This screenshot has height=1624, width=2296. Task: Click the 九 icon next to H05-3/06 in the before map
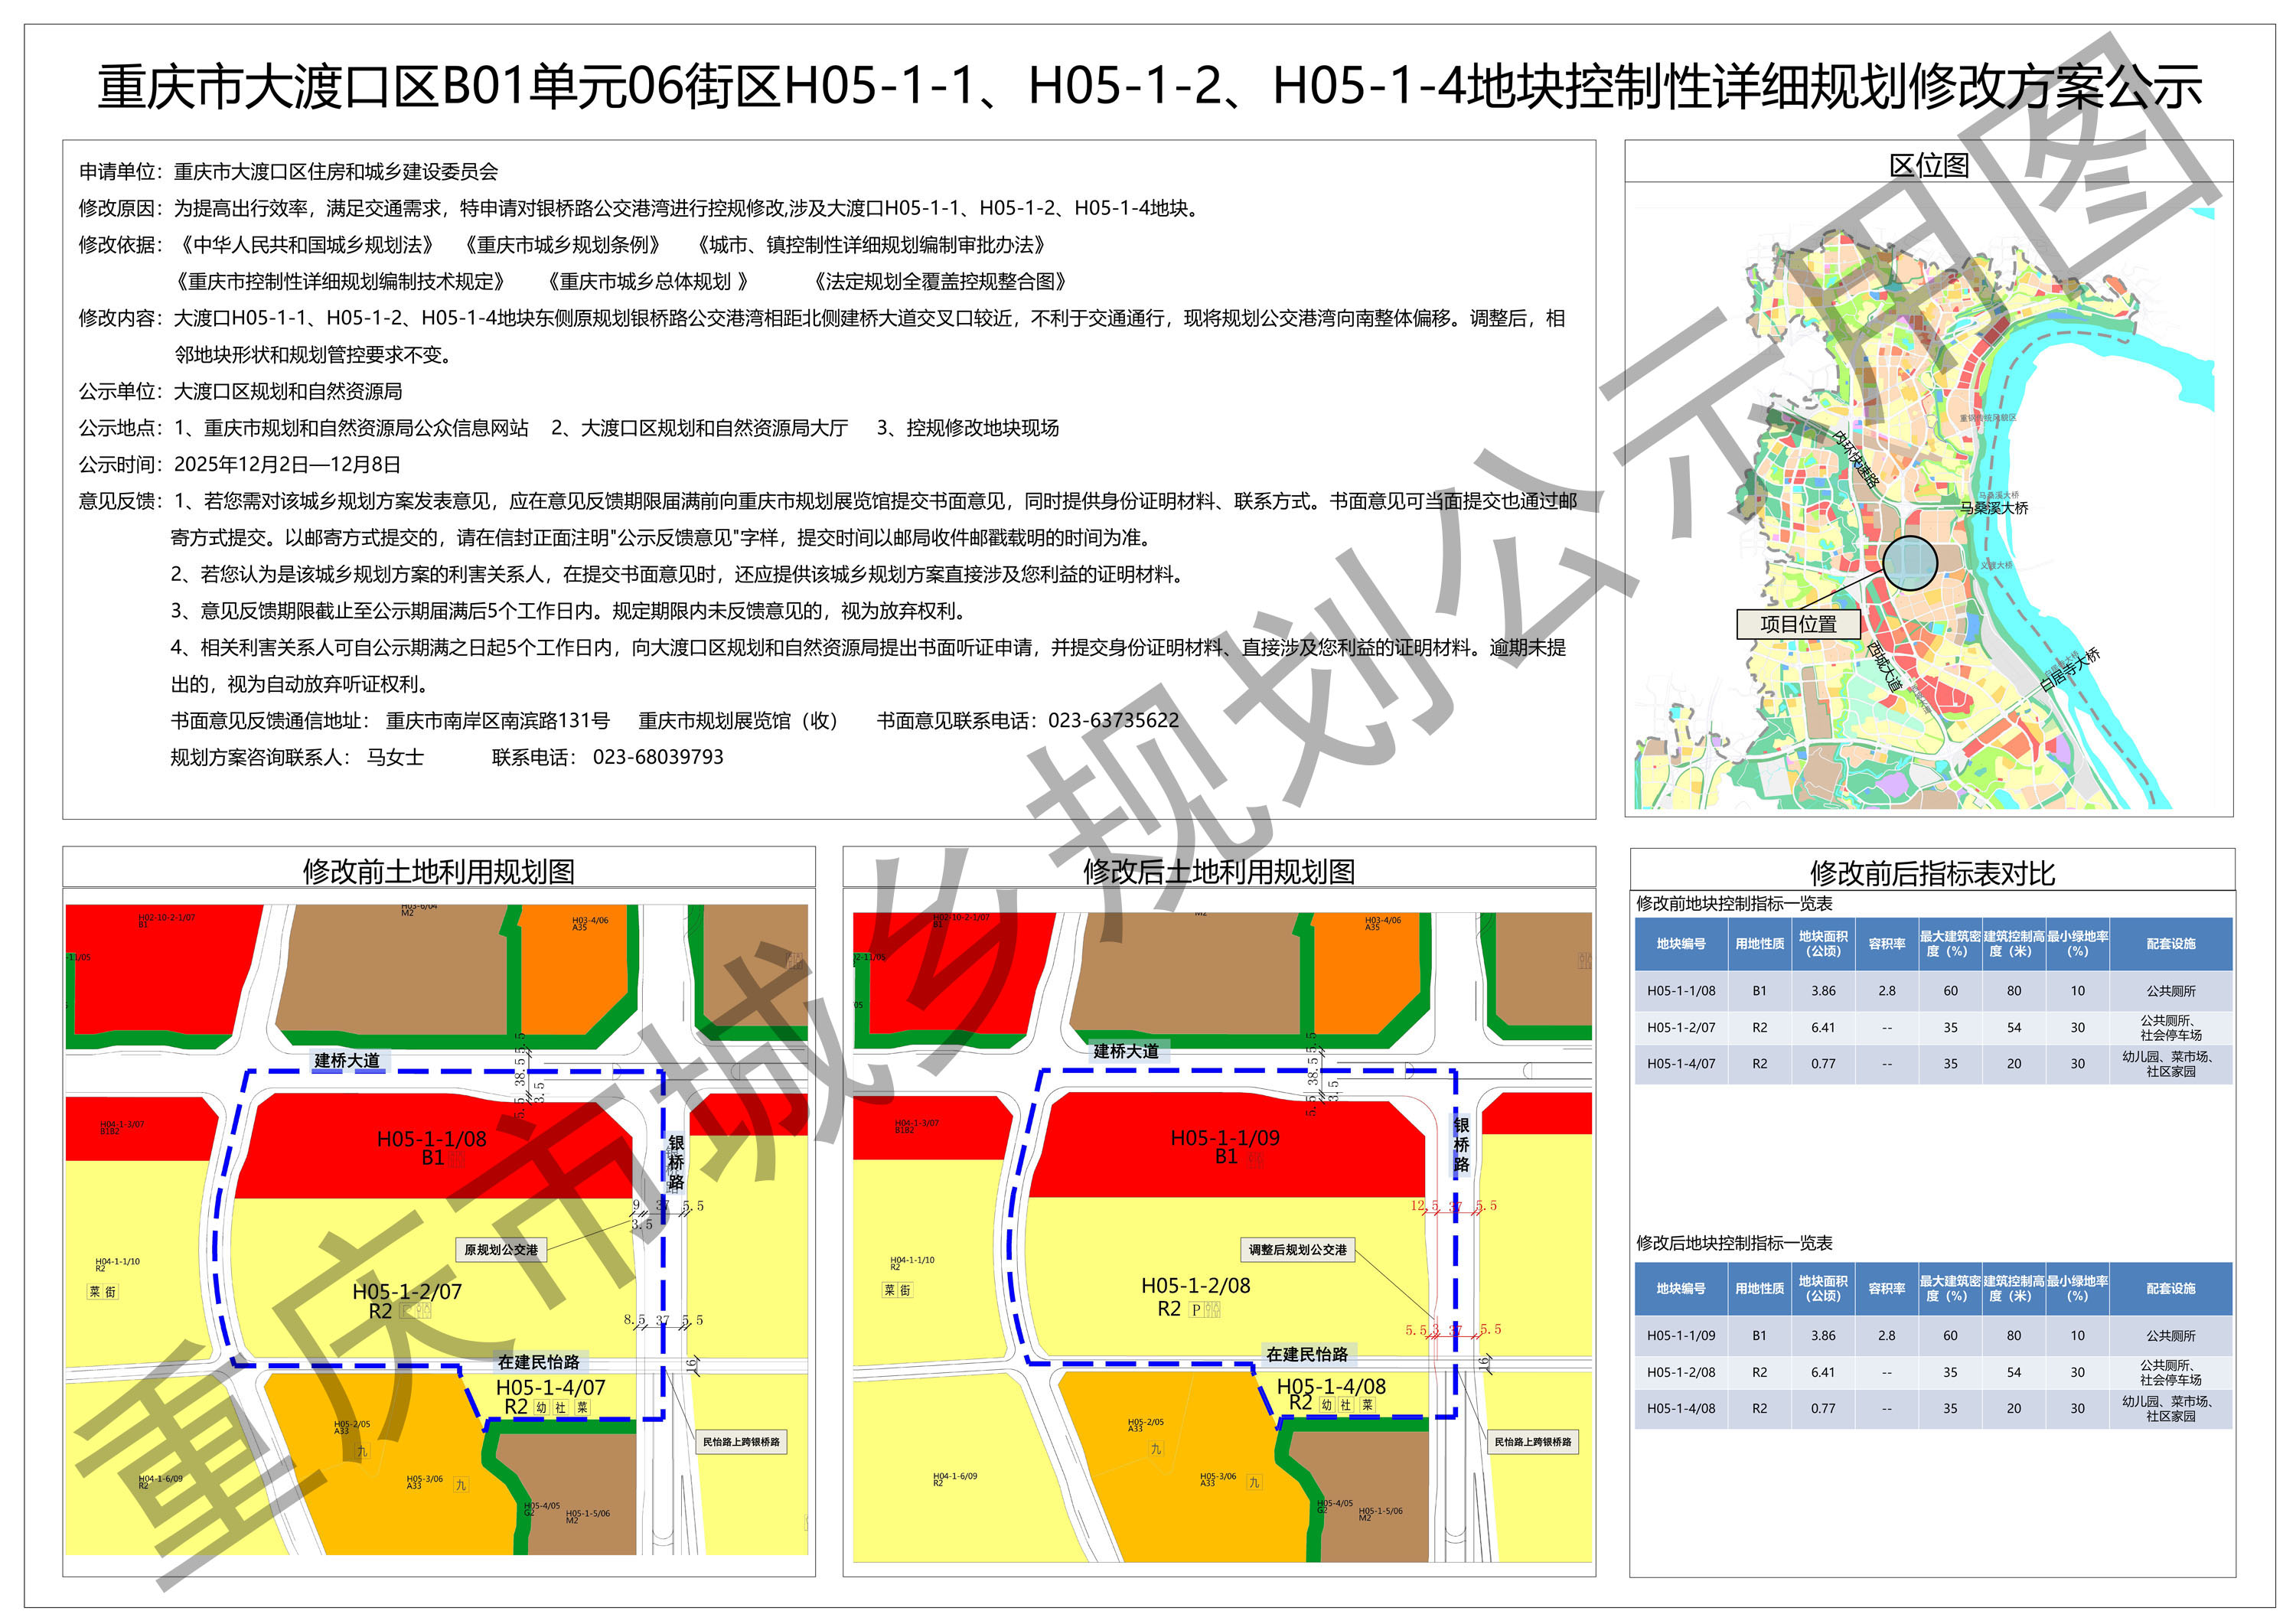461,1485
